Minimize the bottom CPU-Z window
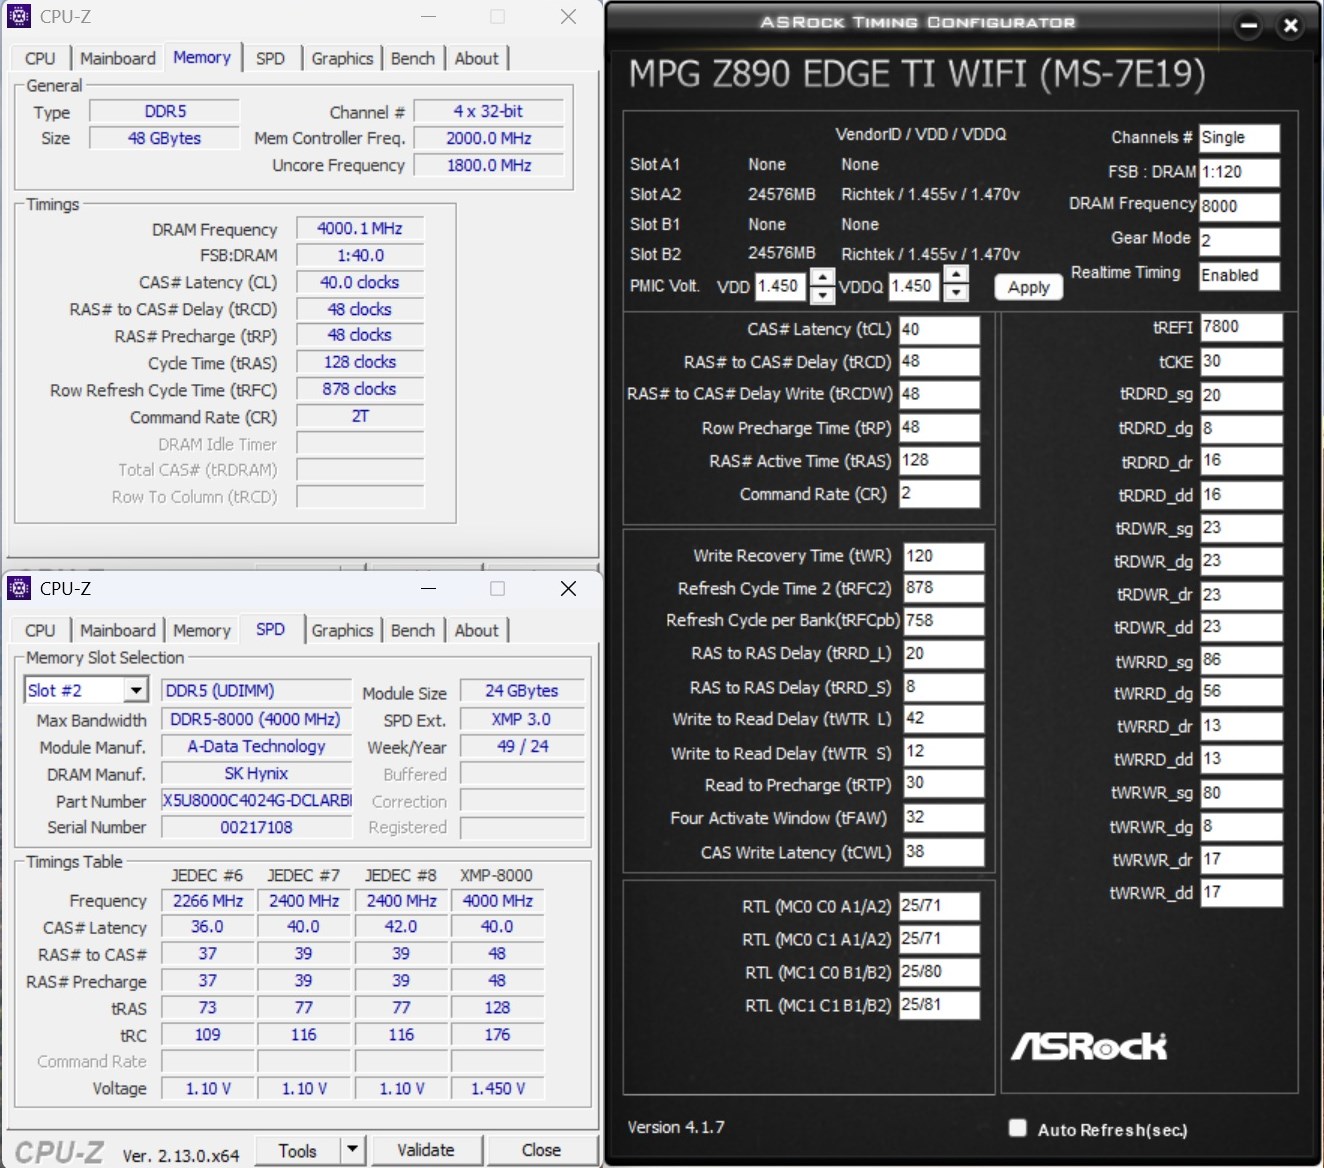Viewport: 1324px width, 1168px height. tap(429, 589)
